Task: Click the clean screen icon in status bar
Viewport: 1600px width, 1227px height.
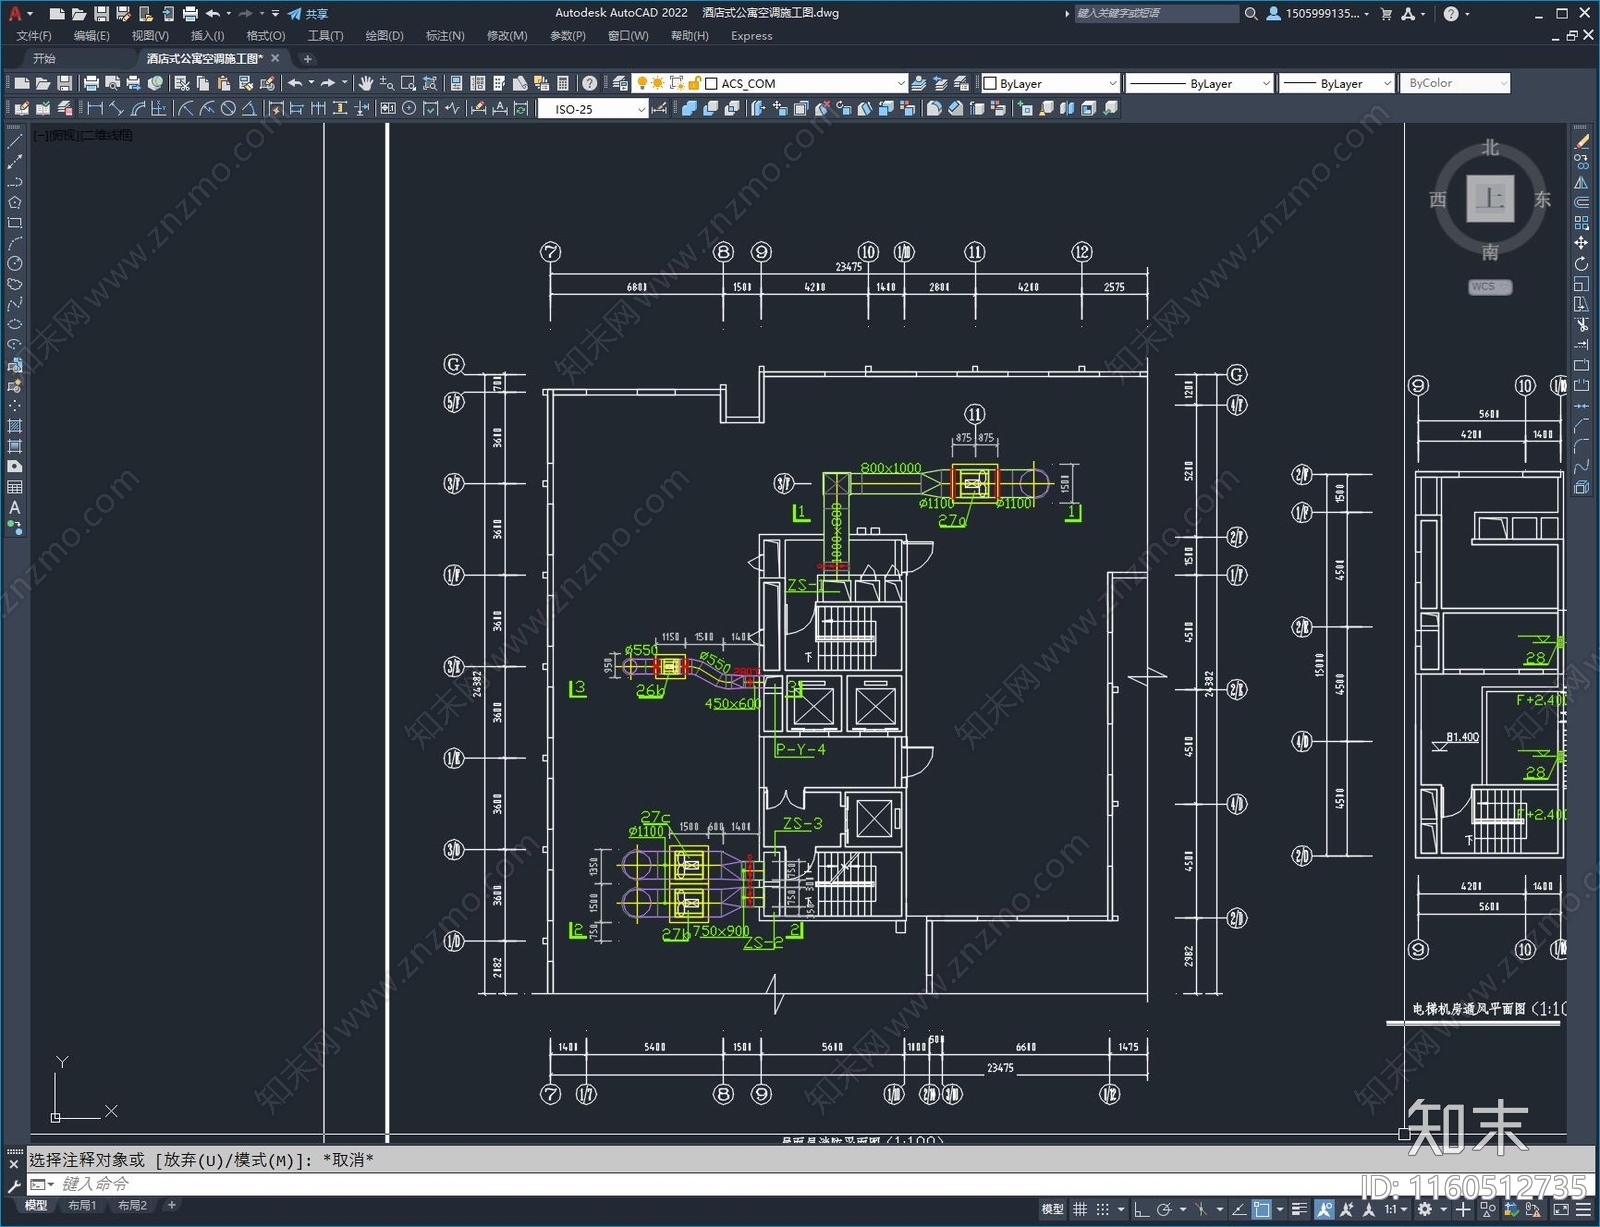Action: coord(1561,1209)
